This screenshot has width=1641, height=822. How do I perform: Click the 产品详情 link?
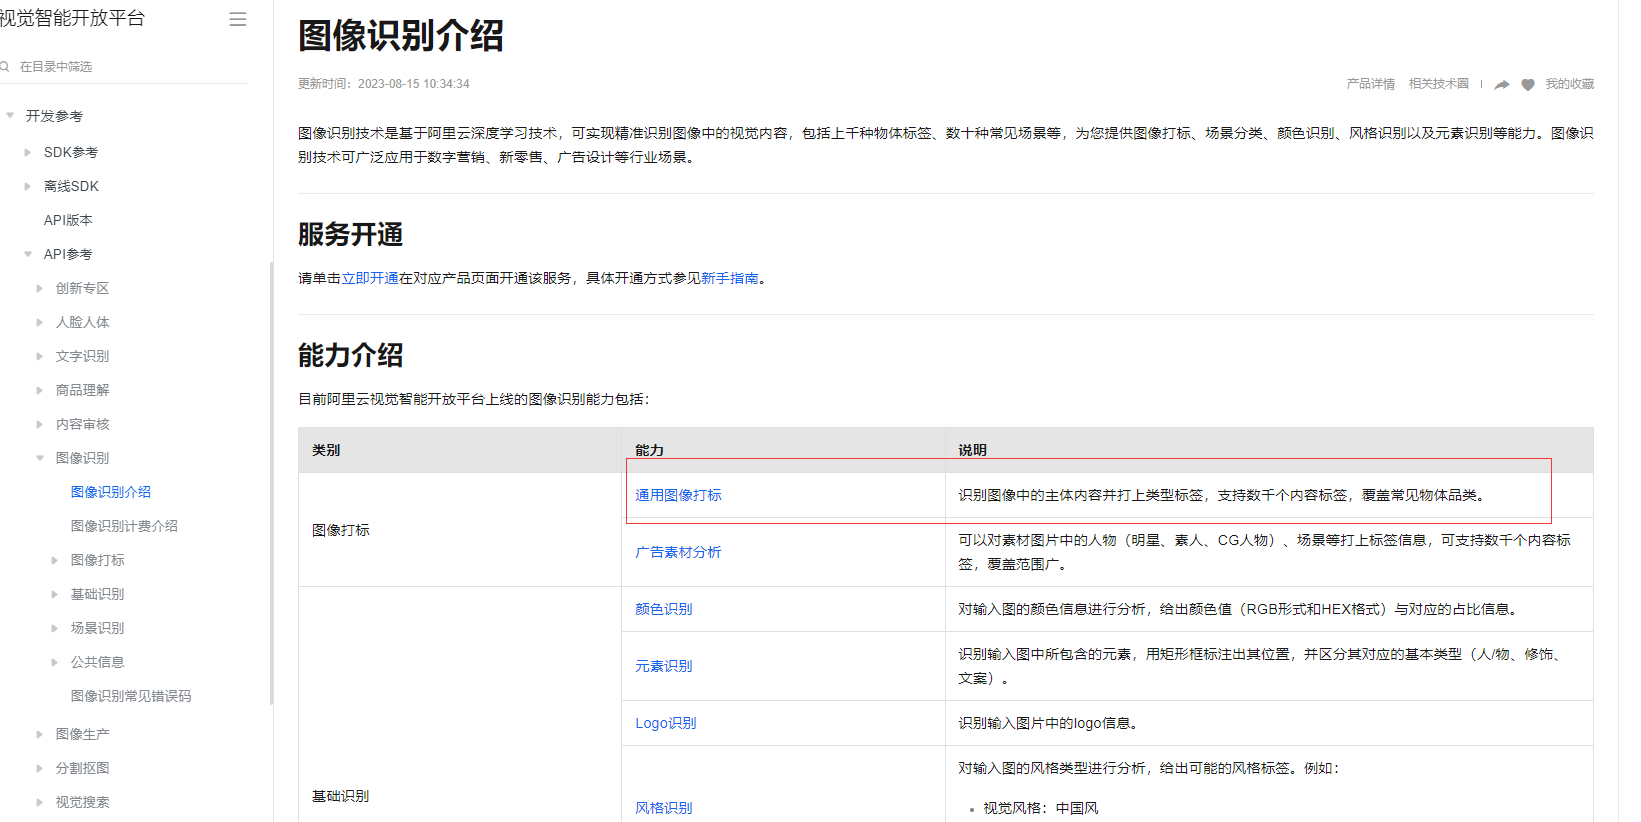click(1371, 84)
